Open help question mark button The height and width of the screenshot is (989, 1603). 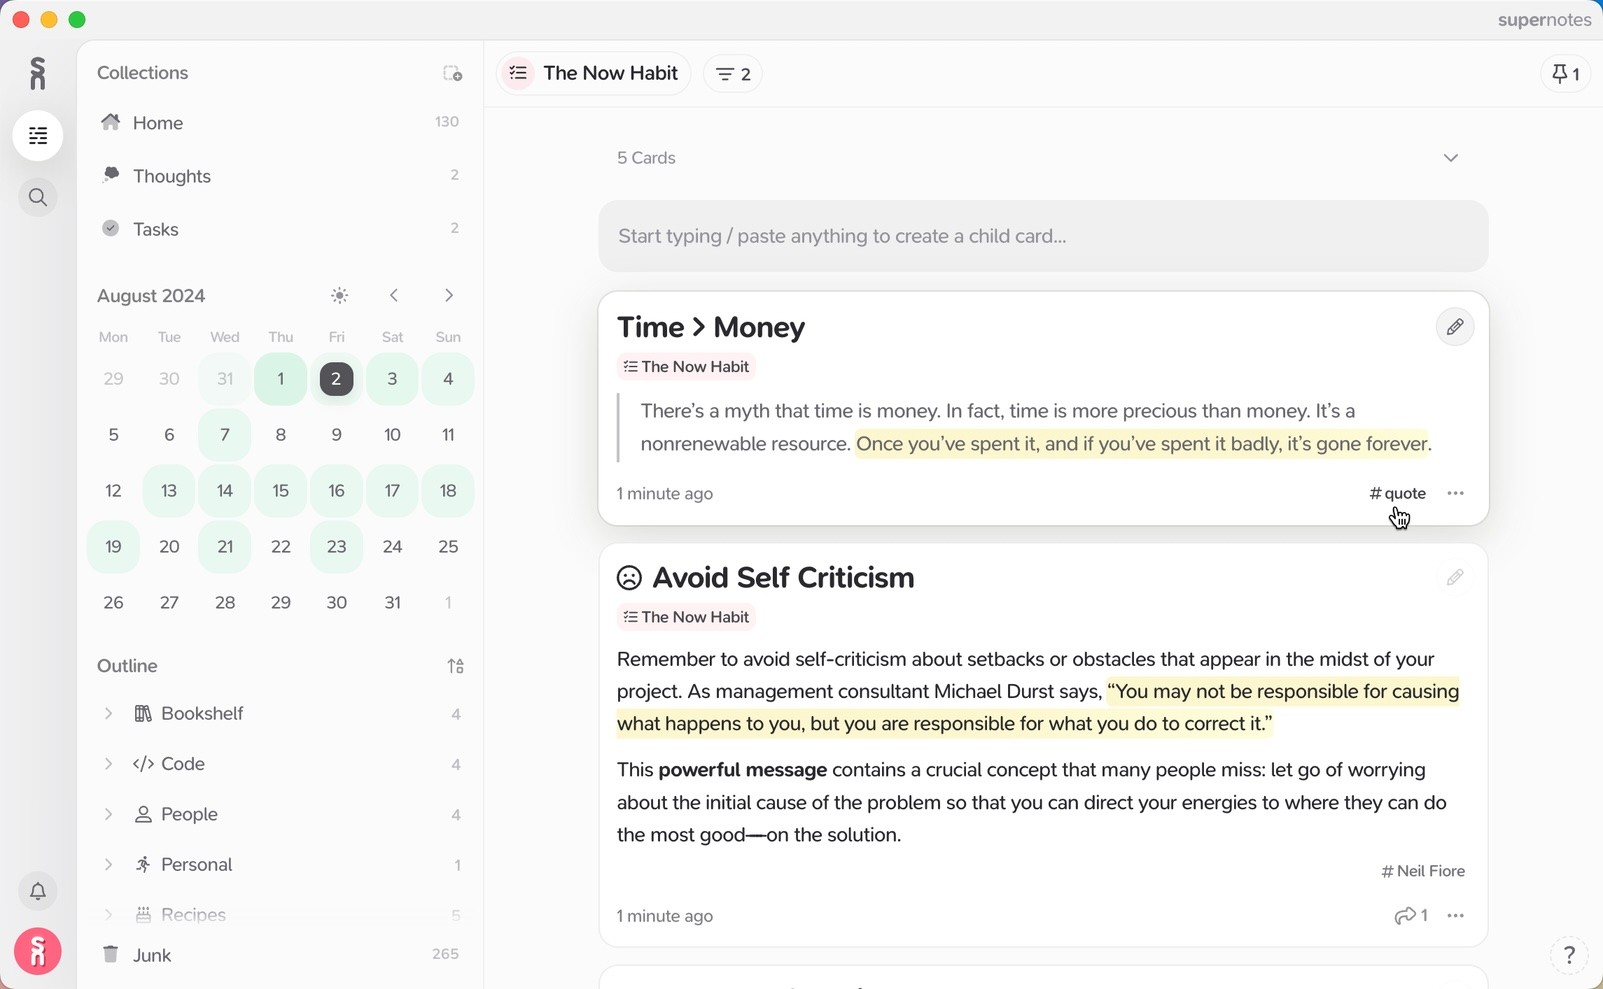point(1568,955)
